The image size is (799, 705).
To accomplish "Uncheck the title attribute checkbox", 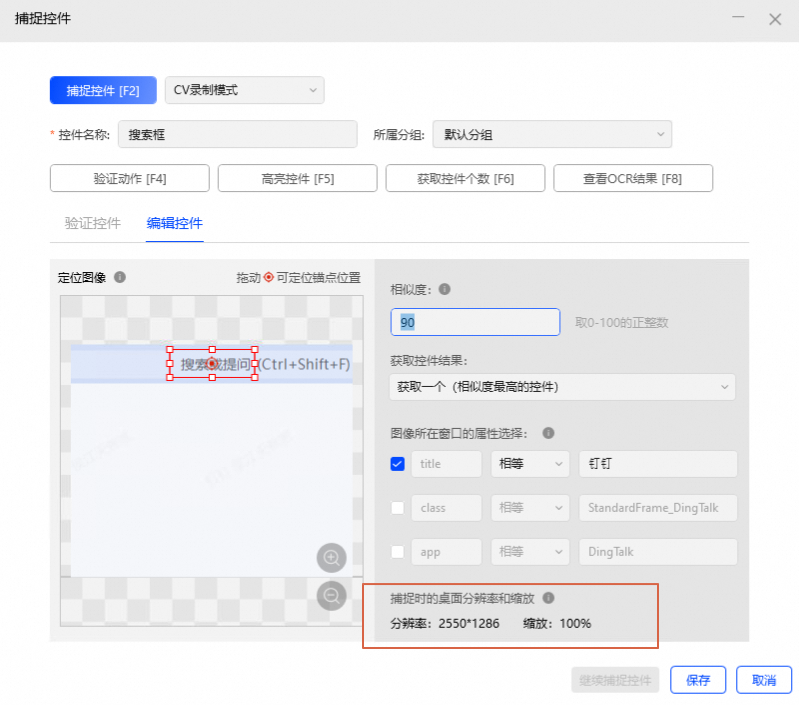I will (x=397, y=464).
